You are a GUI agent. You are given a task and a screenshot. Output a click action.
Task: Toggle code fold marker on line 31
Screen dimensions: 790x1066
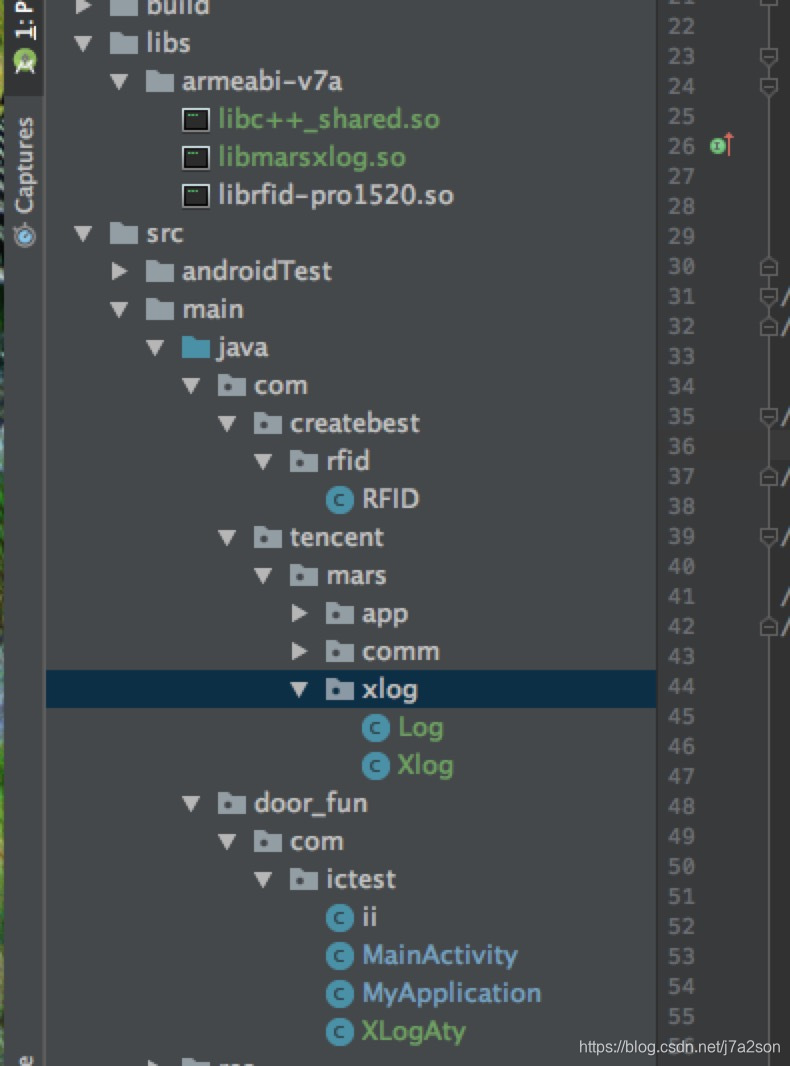pyautogui.click(x=768, y=296)
